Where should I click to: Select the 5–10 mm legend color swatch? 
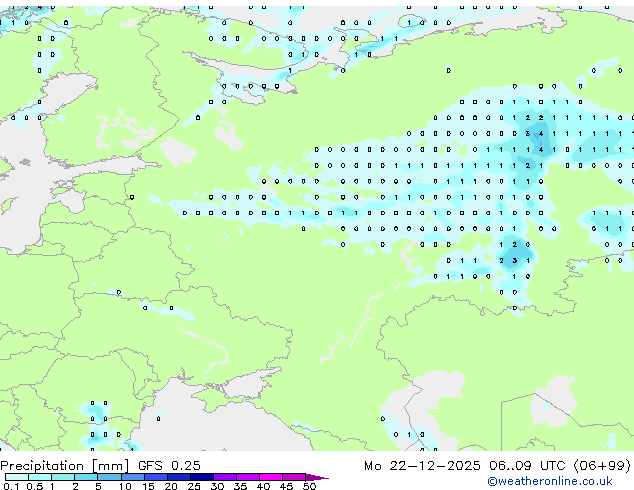[x=109, y=477]
